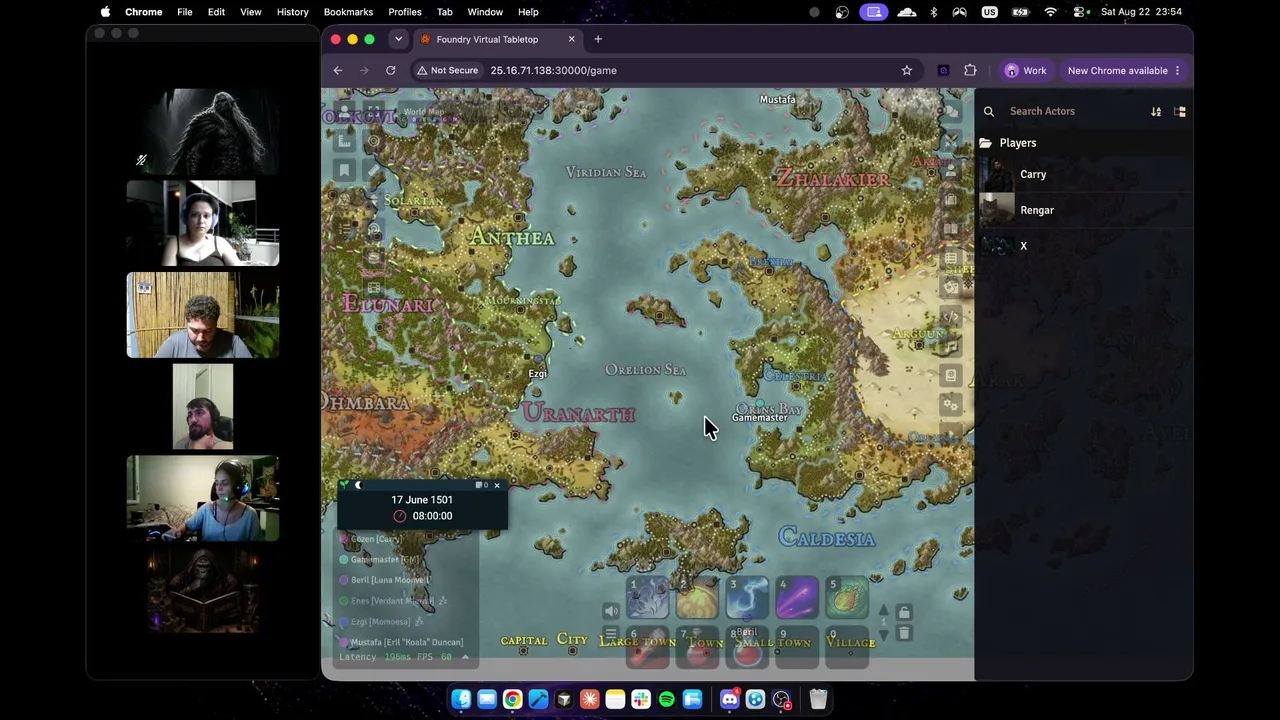Open the Journal sidebar tab
Viewport: 1280px width, 720px height.
pos(951,229)
